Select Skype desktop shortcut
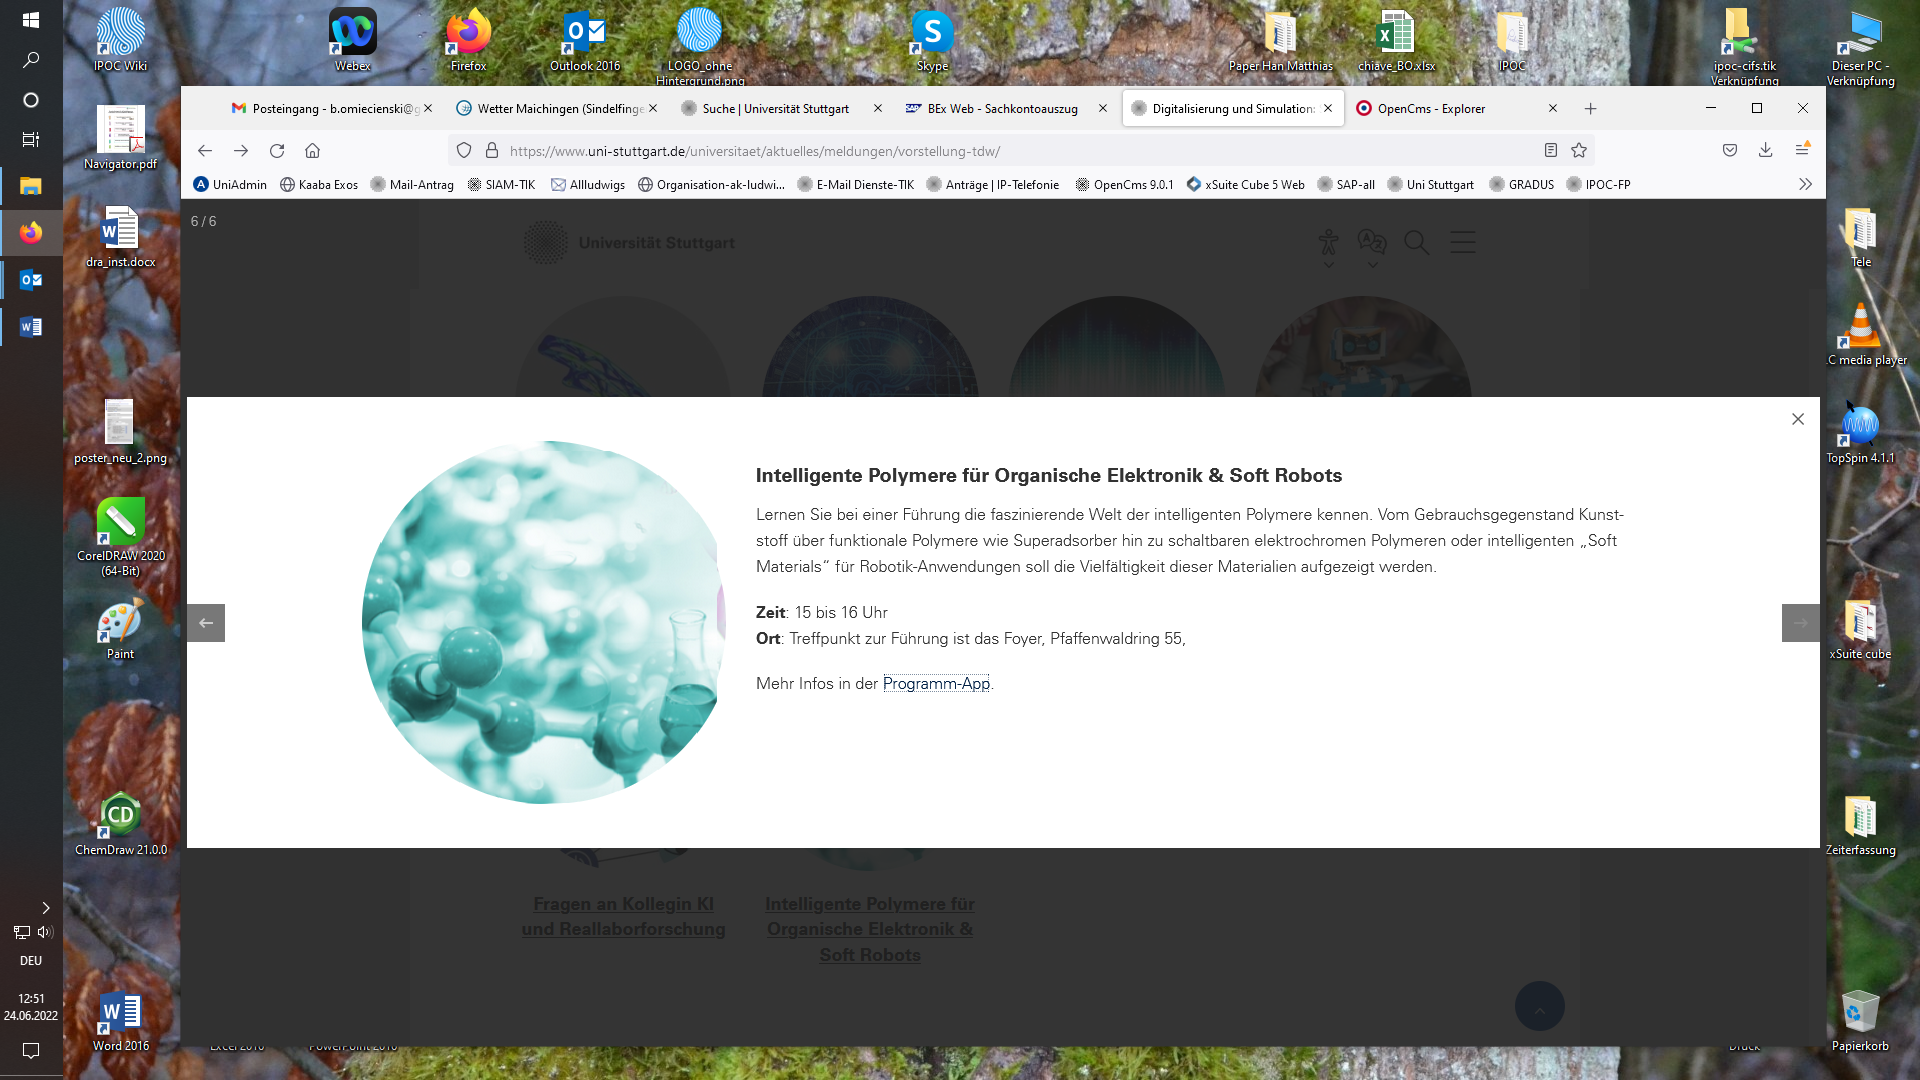 point(932,40)
